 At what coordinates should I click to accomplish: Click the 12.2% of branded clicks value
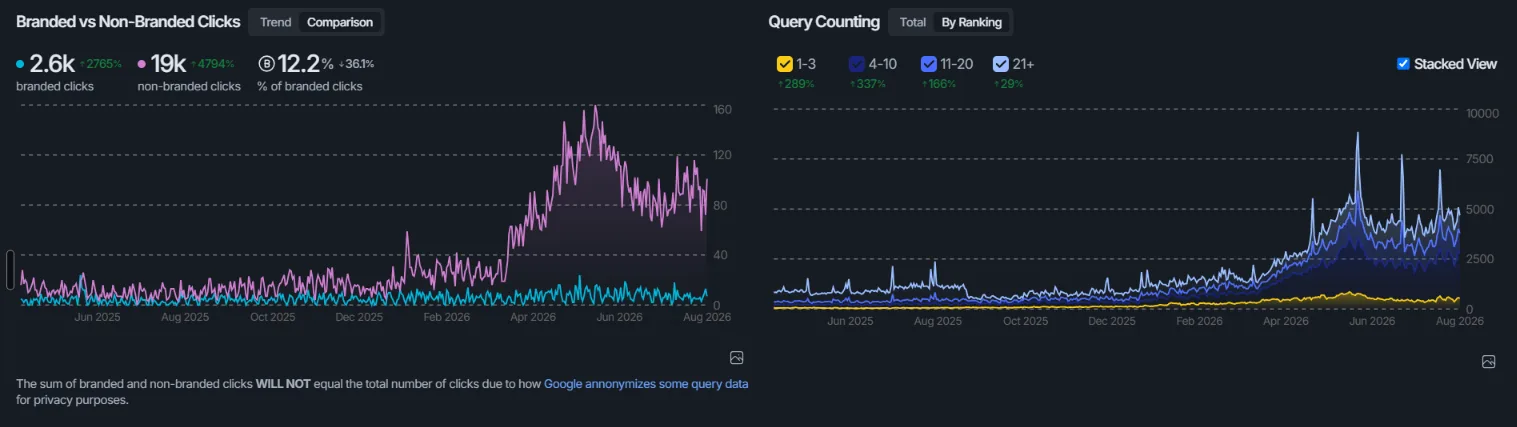click(305, 64)
